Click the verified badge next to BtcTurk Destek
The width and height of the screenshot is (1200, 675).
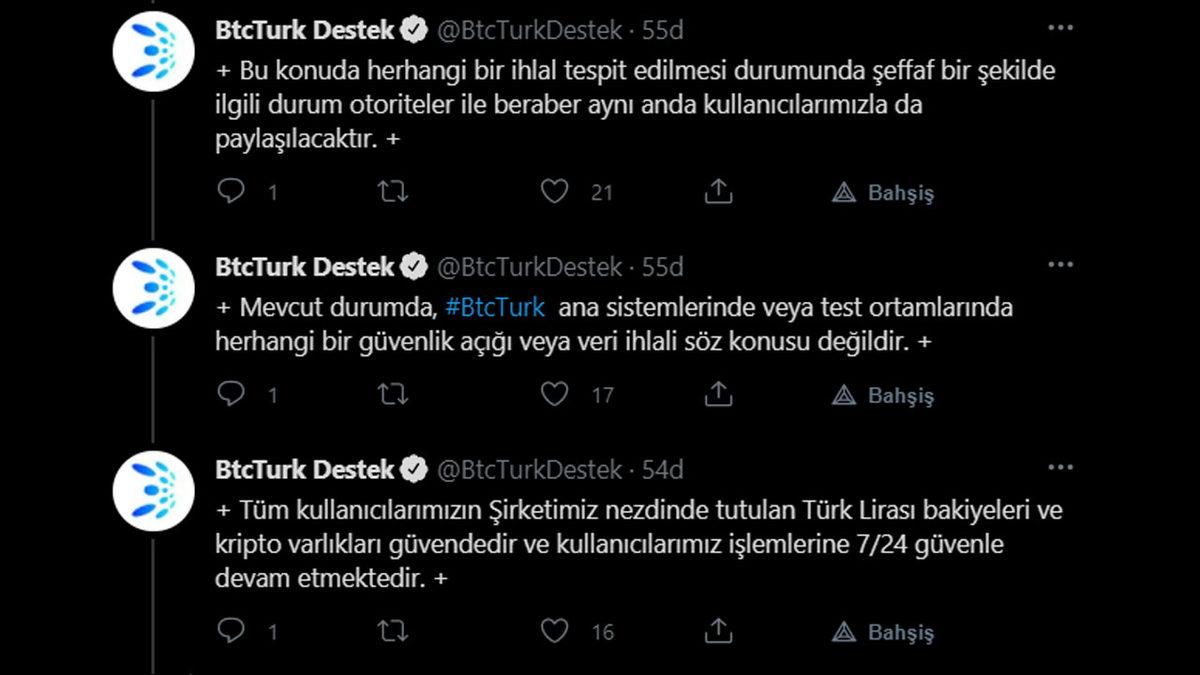pyautogui.click(x=410, y=29)
